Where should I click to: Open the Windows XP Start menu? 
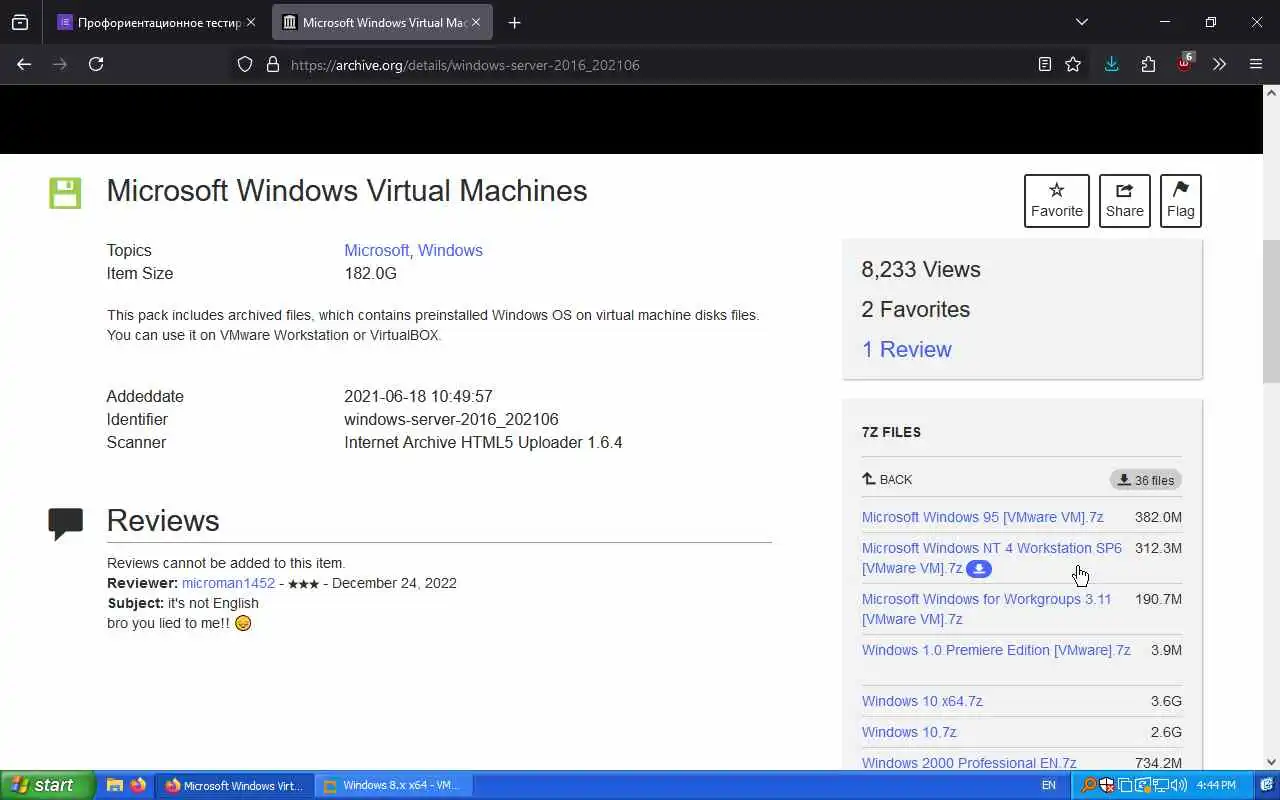click(x=47, y=785)
